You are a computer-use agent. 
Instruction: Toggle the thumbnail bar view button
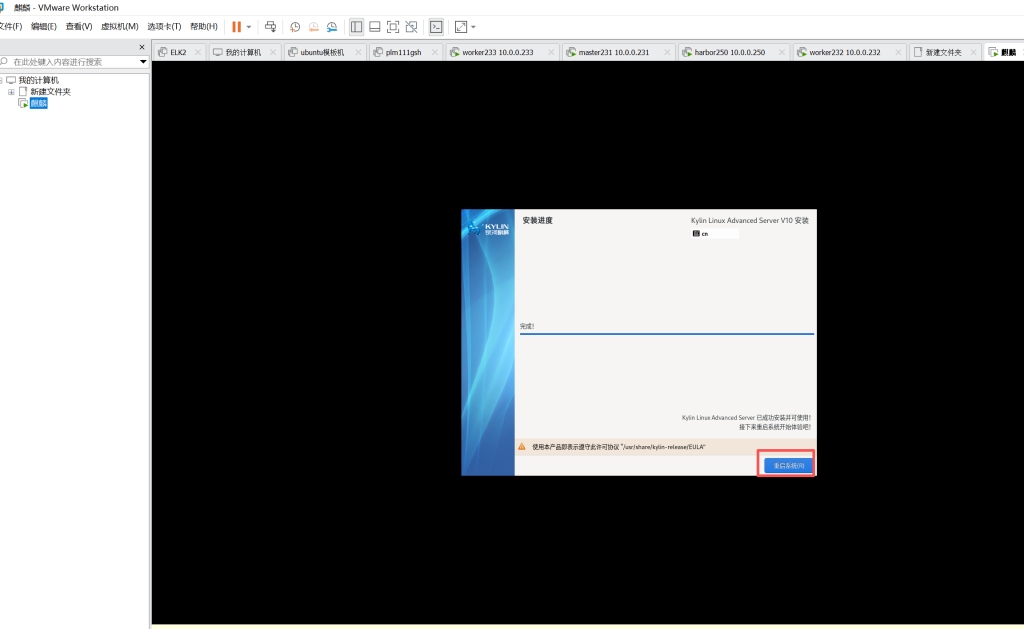(x=374, y=27)
